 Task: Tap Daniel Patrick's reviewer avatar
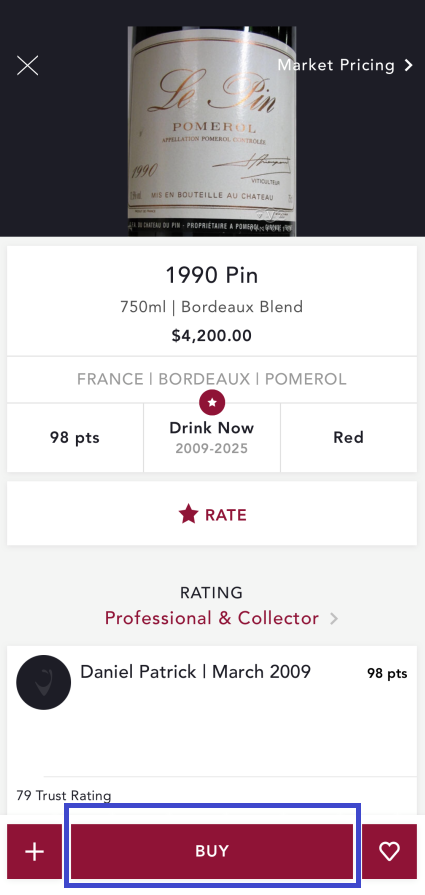pos(43,682)
